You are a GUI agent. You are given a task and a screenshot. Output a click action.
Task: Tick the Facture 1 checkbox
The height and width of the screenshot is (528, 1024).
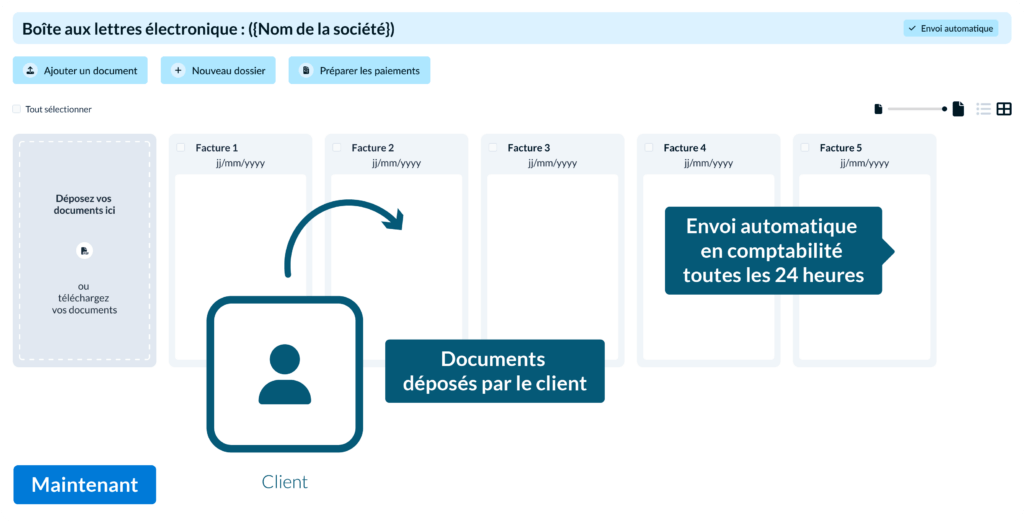[181, 148]
